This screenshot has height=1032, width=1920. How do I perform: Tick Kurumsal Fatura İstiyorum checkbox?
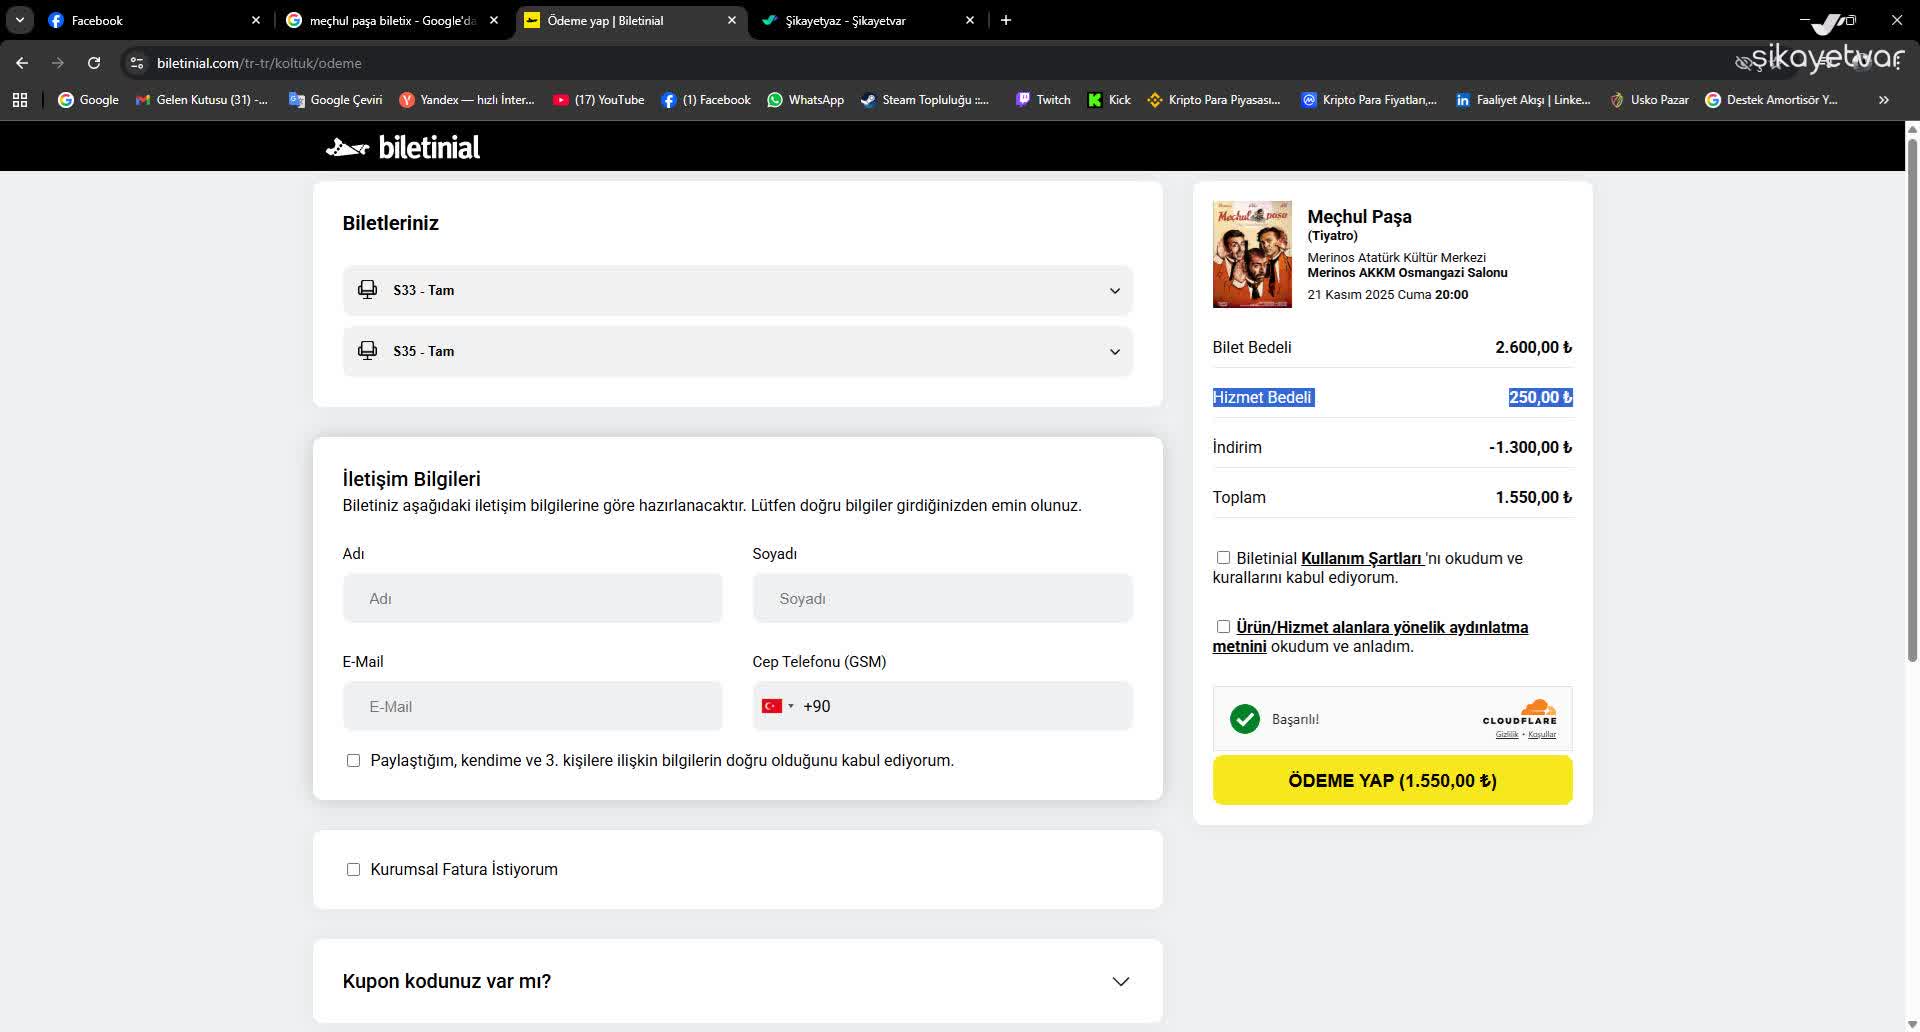353,870
